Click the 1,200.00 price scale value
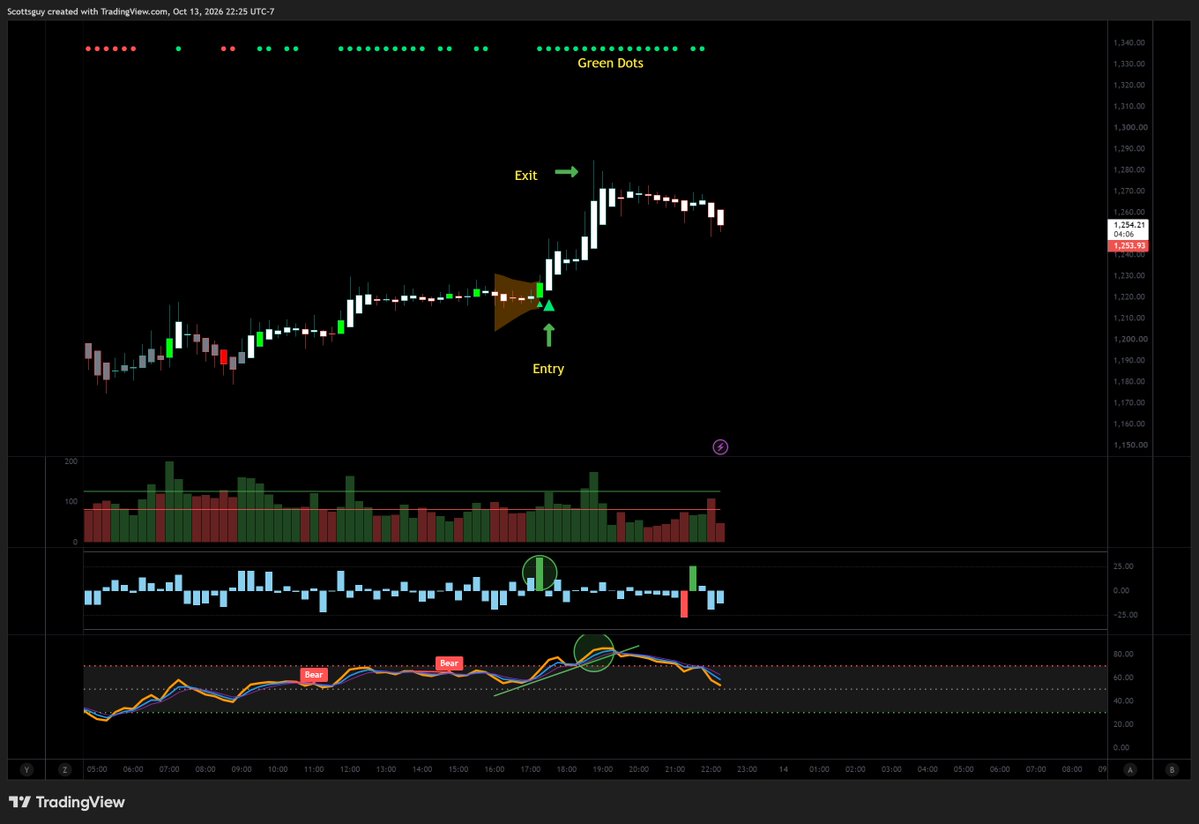 [1129, 339]
